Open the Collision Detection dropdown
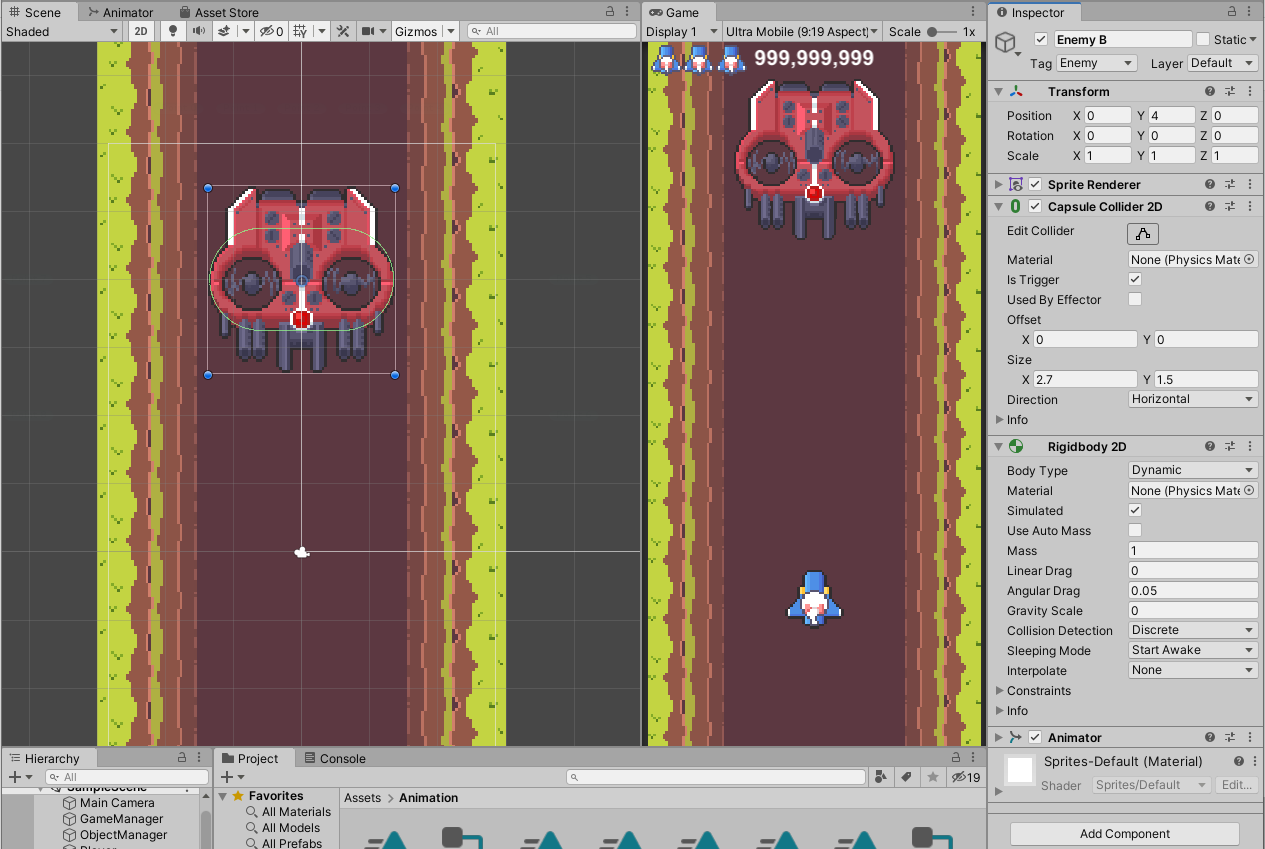 tap(1193, 630)
